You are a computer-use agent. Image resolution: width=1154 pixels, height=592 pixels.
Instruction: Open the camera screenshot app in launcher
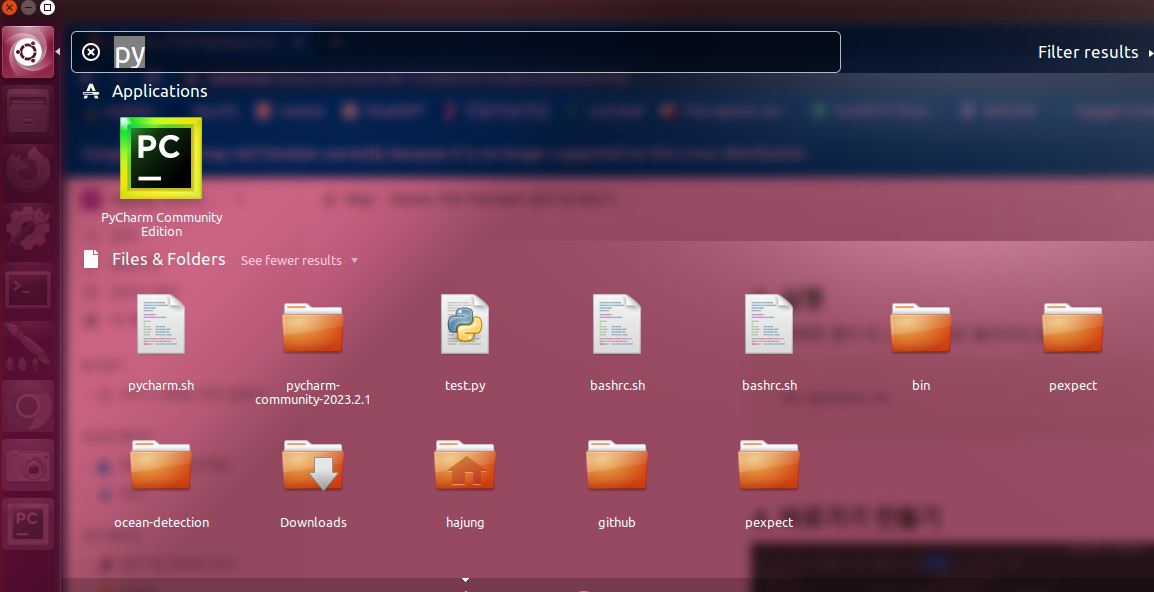point(28,465)
